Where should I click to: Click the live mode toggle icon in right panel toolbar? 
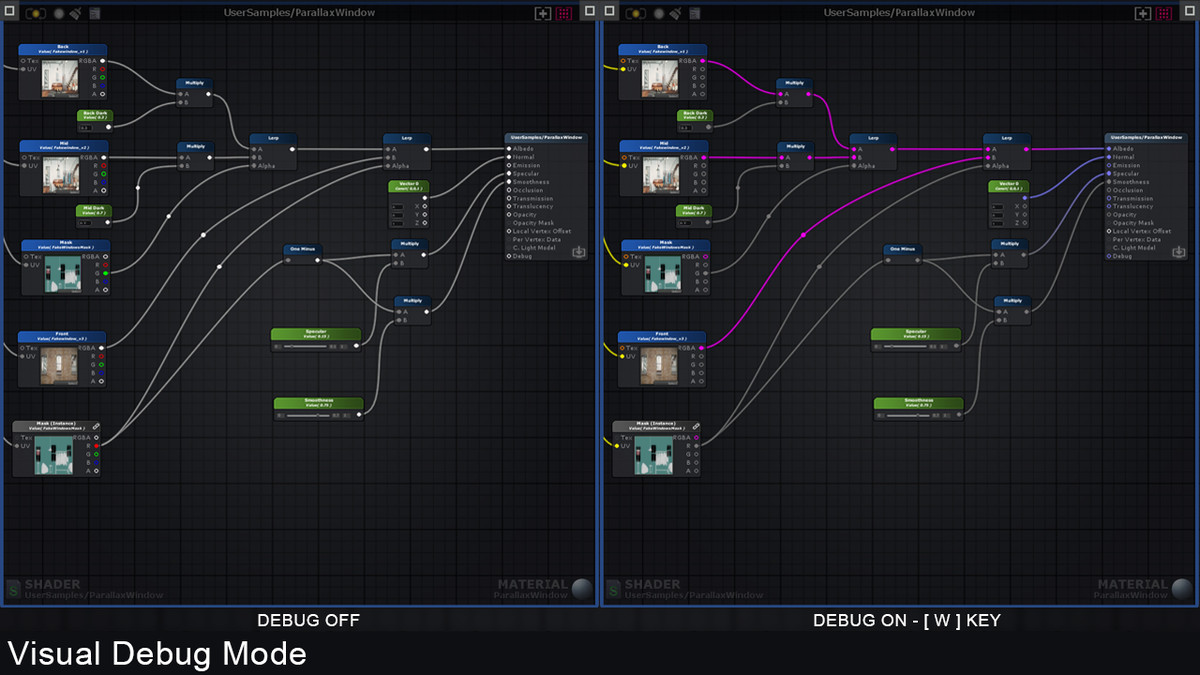pos(635,14)
